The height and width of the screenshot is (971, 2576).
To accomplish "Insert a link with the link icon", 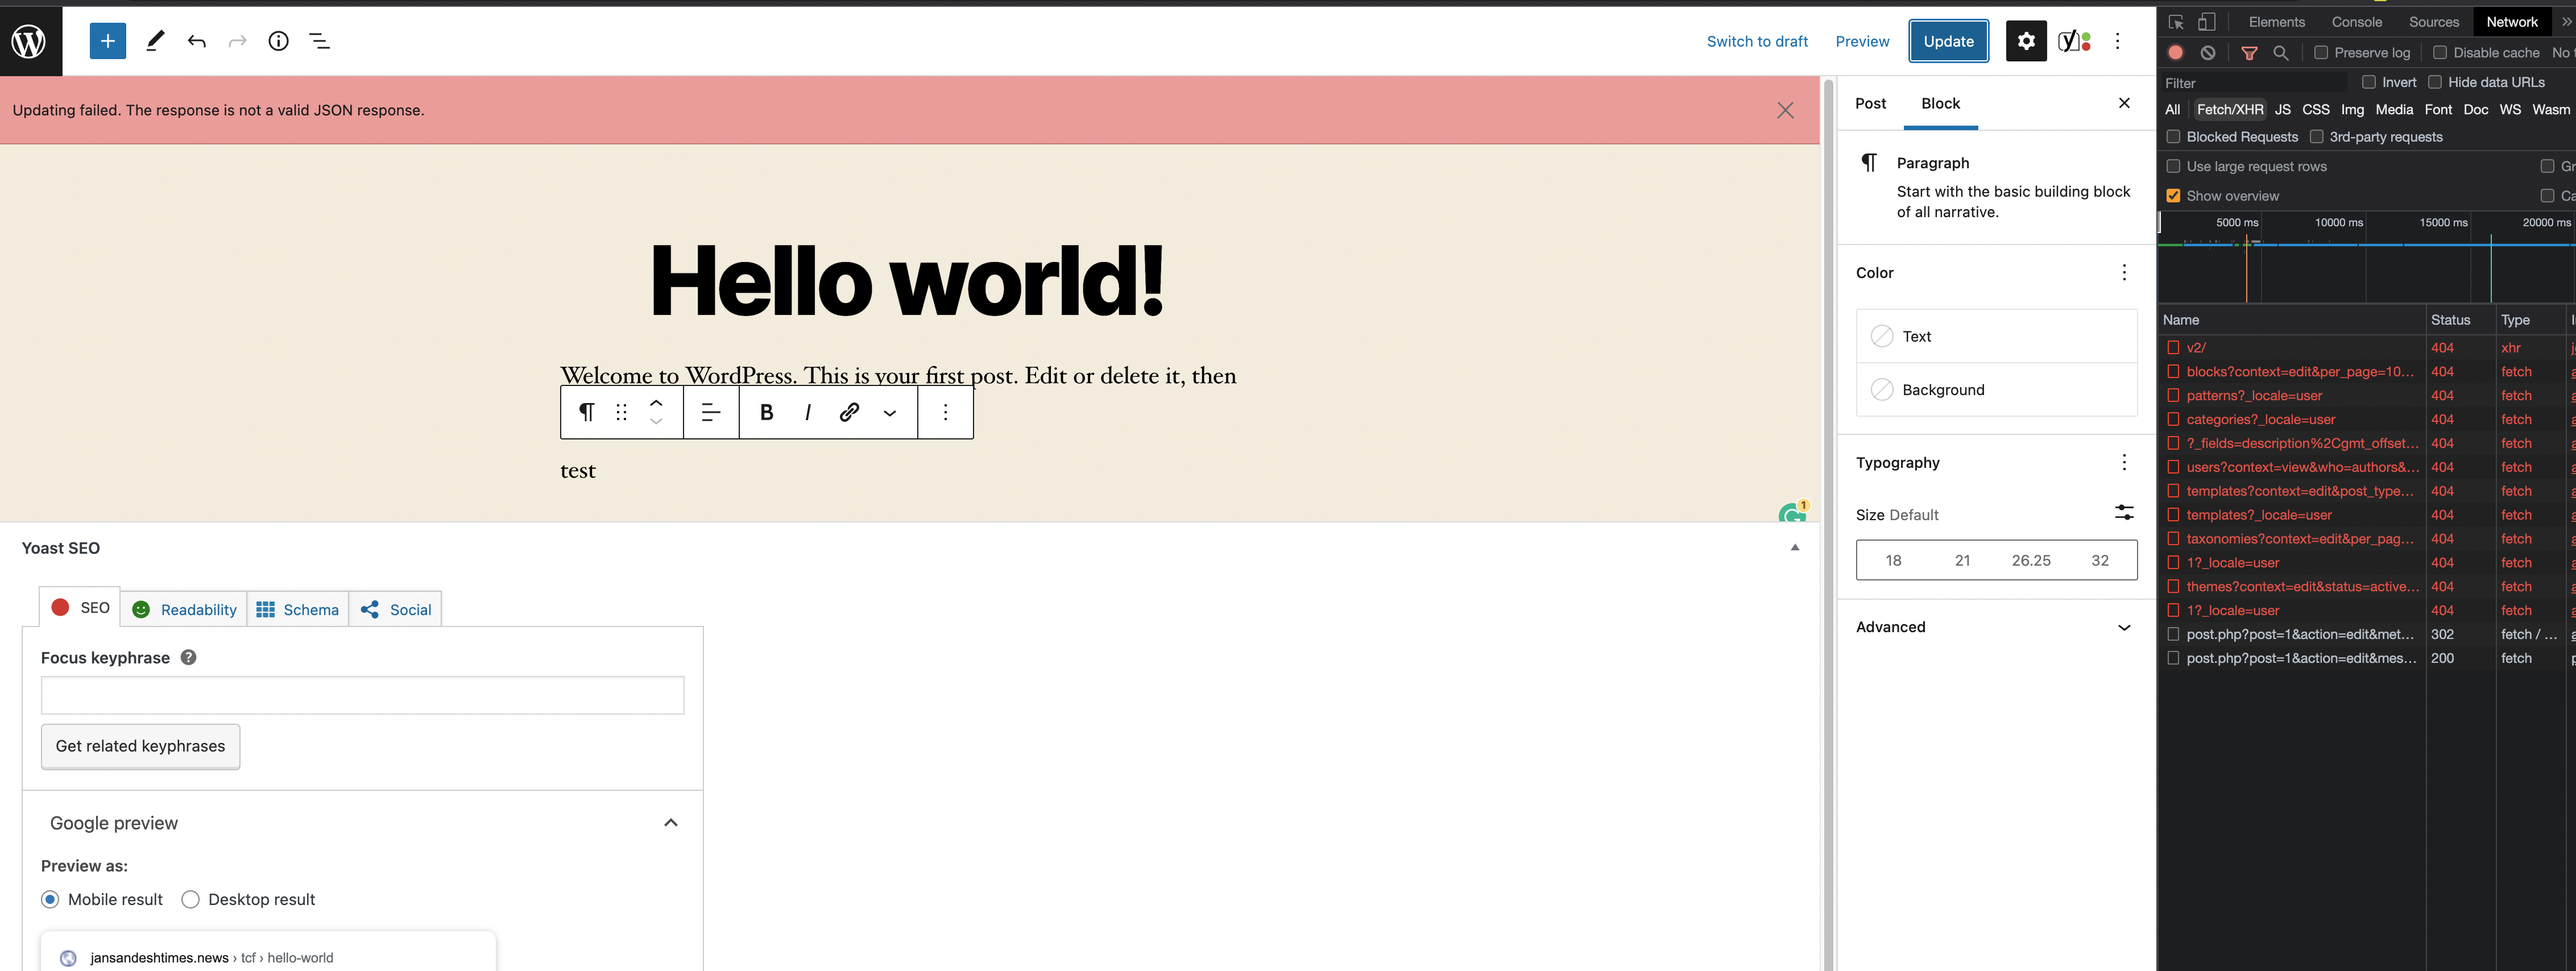I will tap(849, 412).
